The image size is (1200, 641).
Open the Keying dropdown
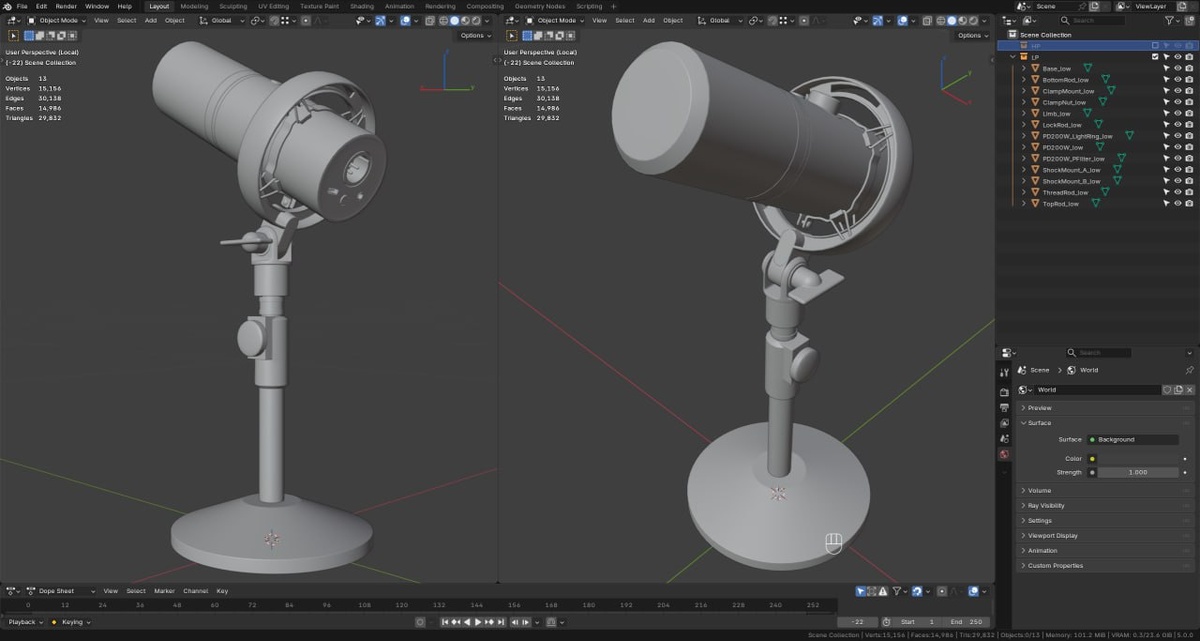pos(76,622)
